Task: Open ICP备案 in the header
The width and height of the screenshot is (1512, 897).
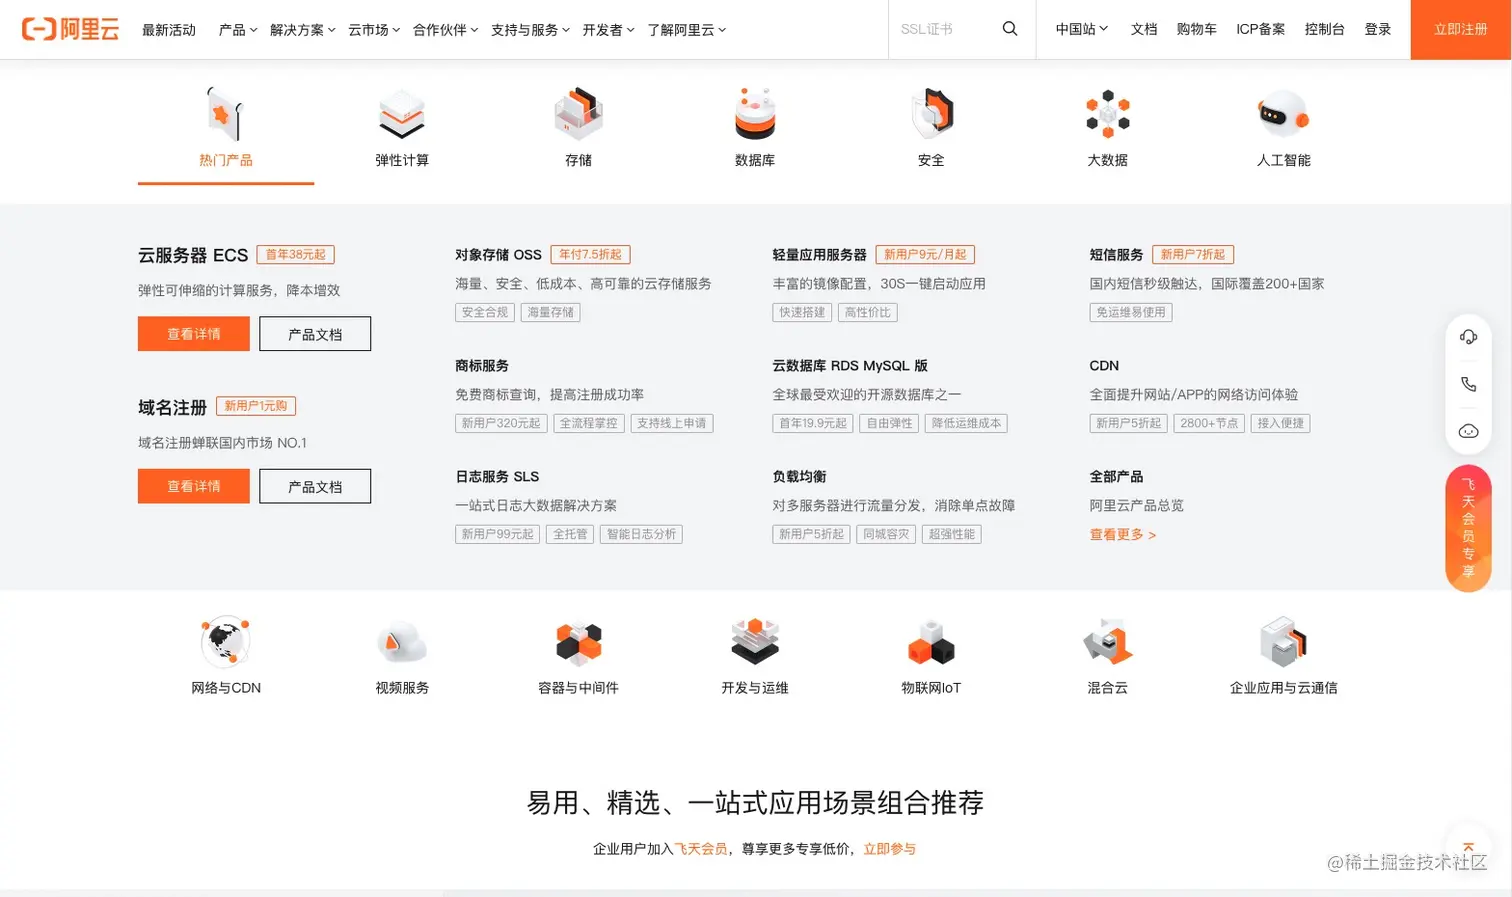Action: 1261,29
